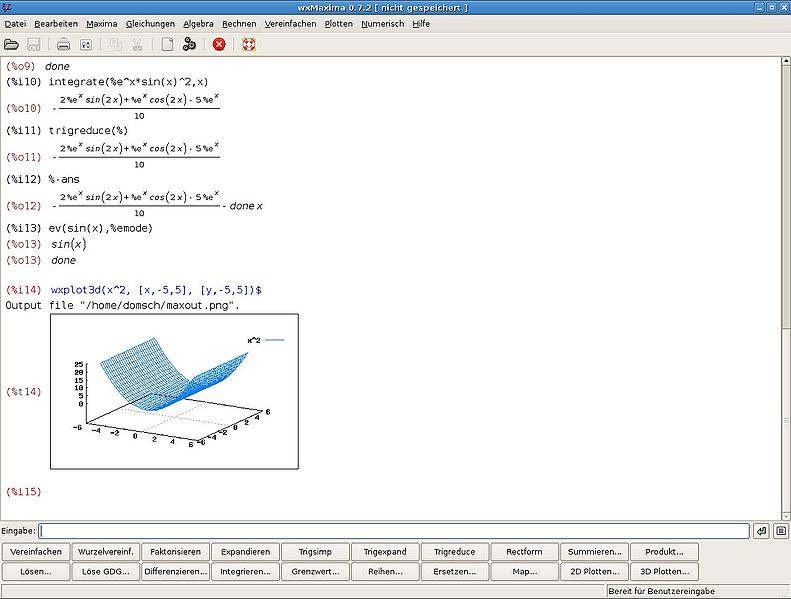This screenshot has height=599, width=791.
Task: Click the Lösen... button
Action: 36,572
